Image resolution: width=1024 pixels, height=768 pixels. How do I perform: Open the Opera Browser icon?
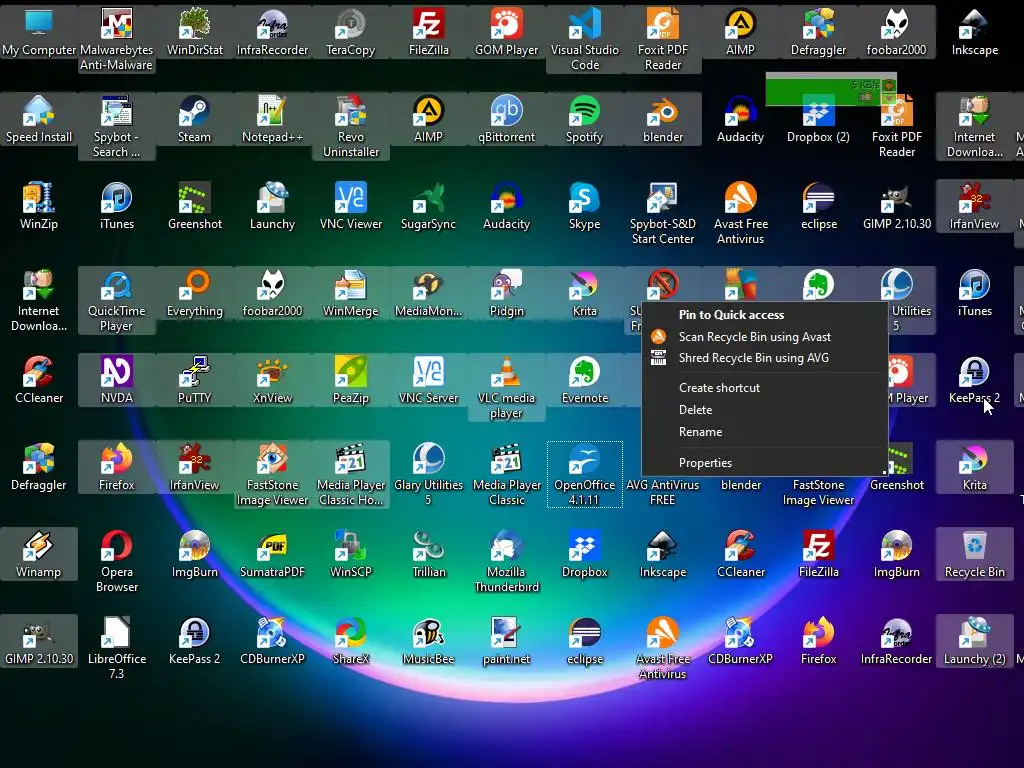[x=116, y=561]
